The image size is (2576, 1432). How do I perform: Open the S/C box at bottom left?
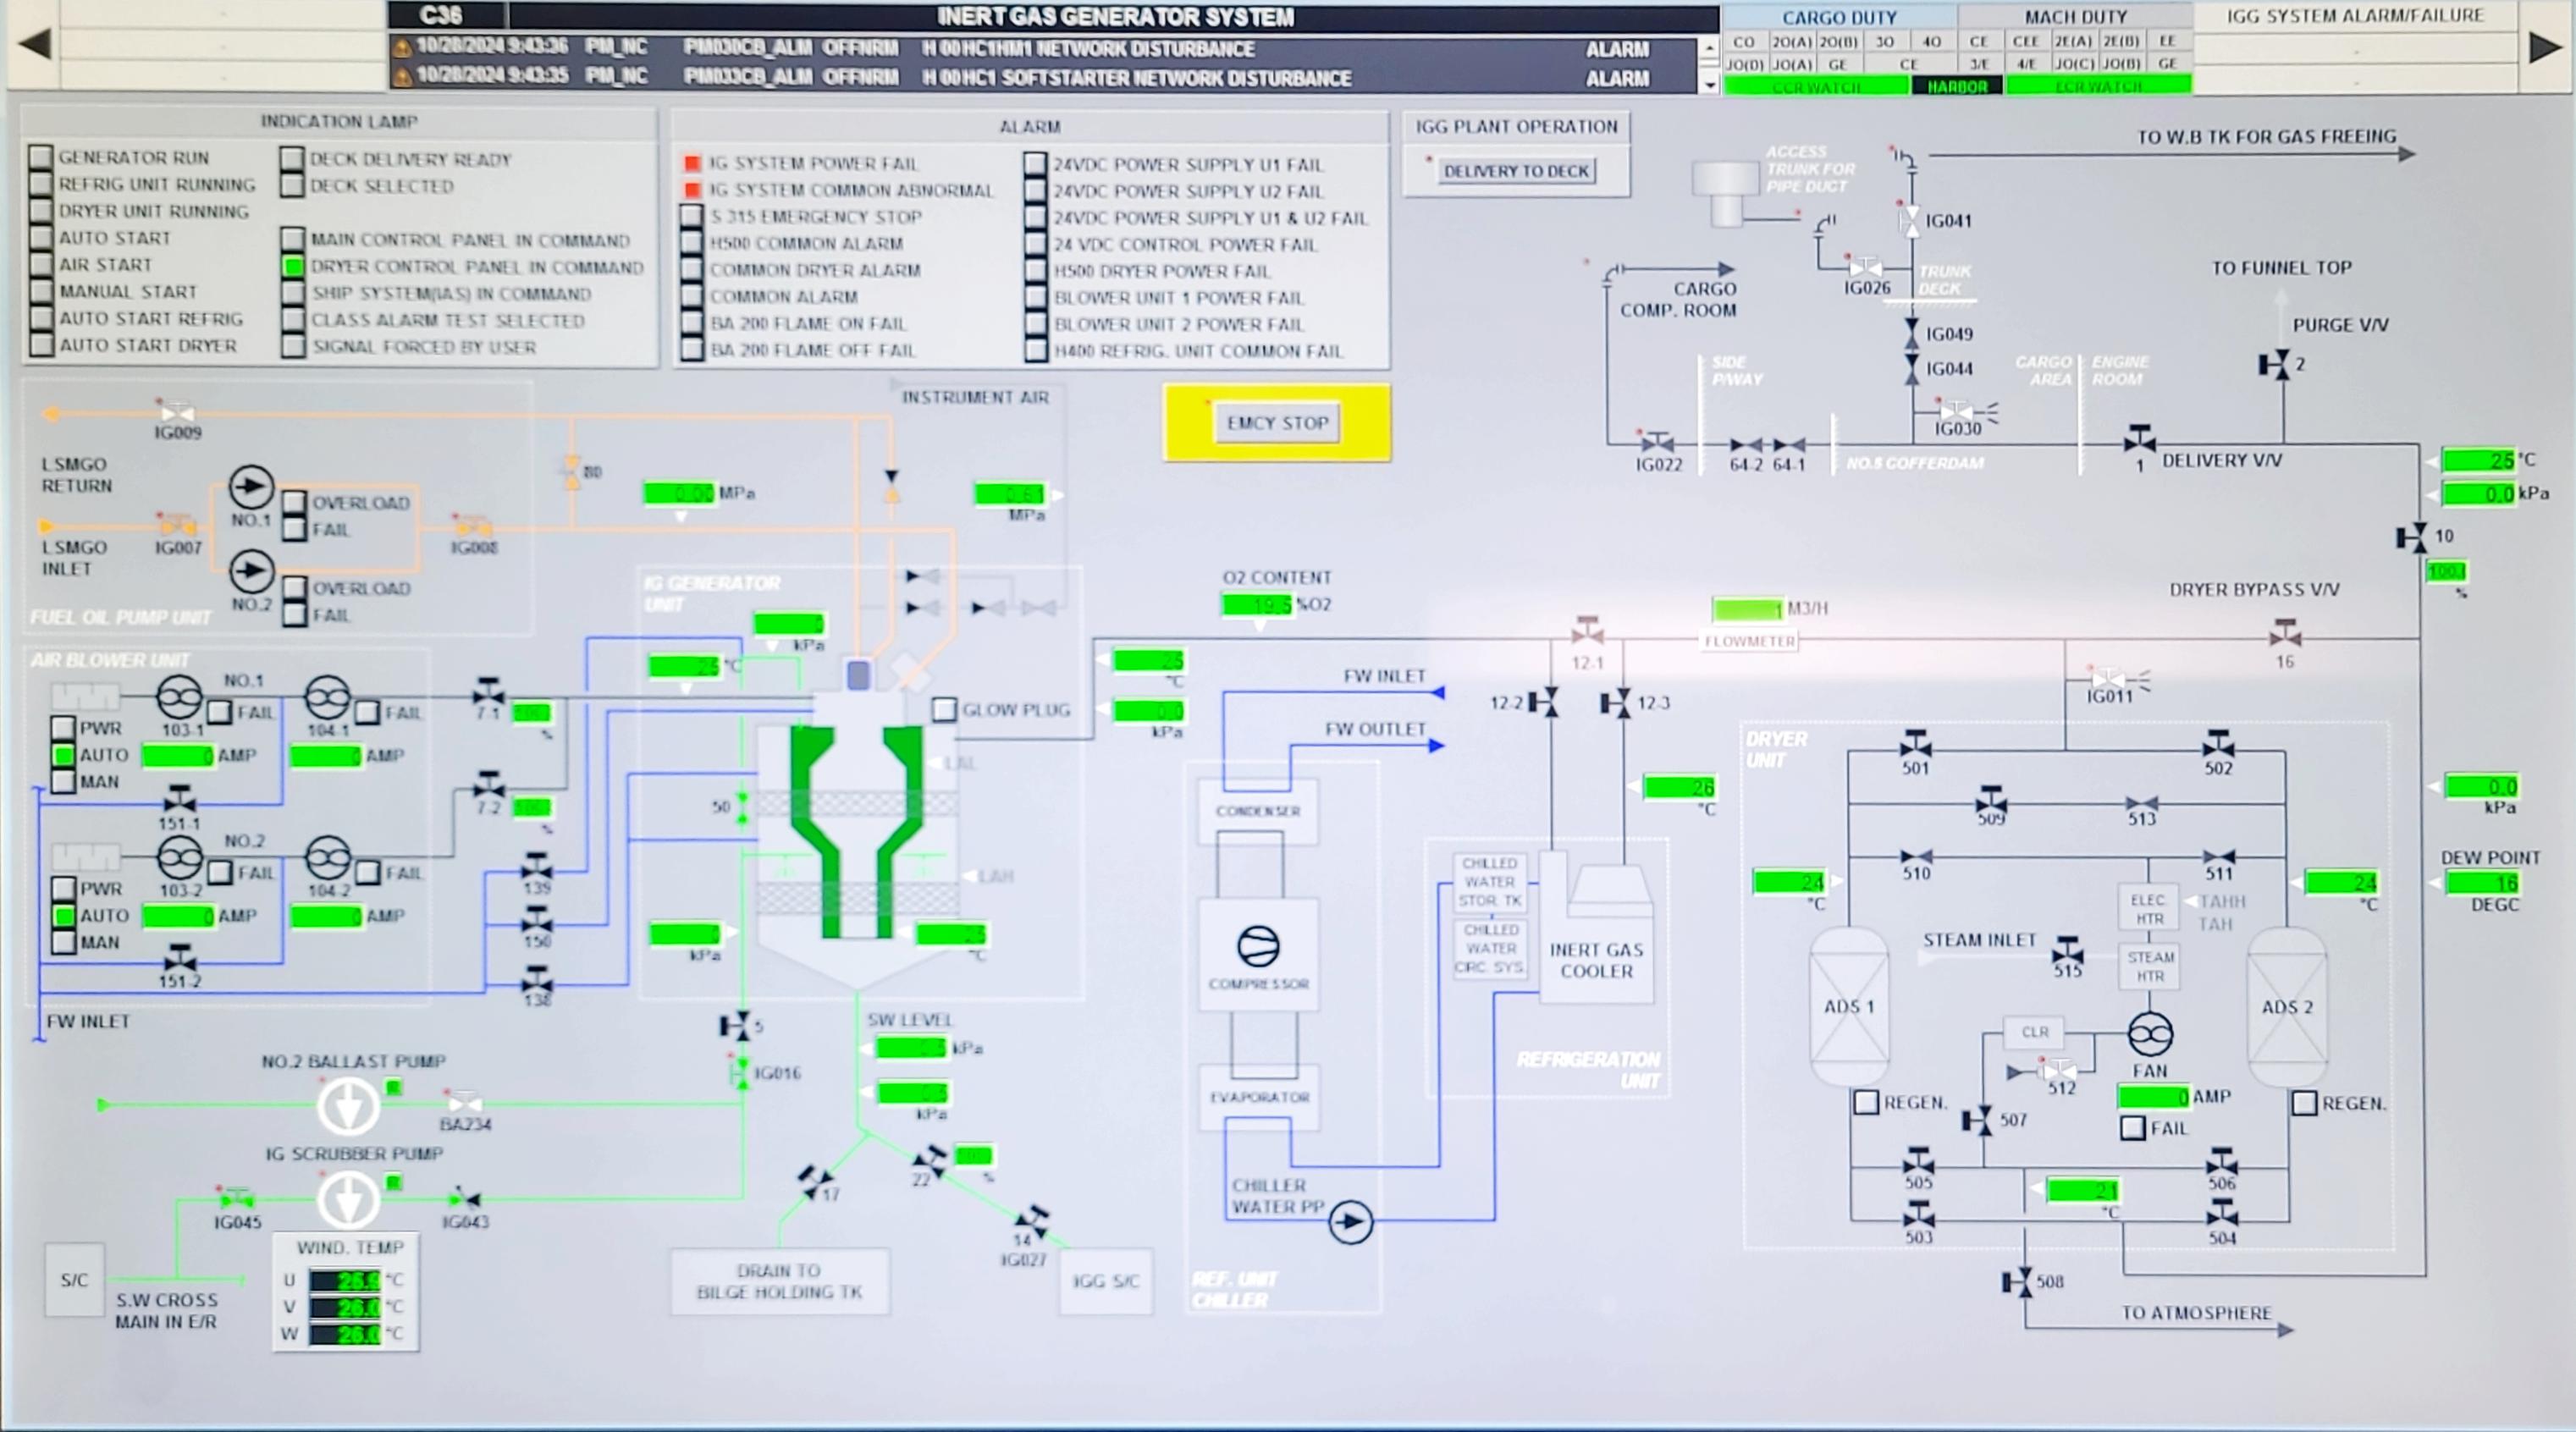click(x=74, y=1280)
